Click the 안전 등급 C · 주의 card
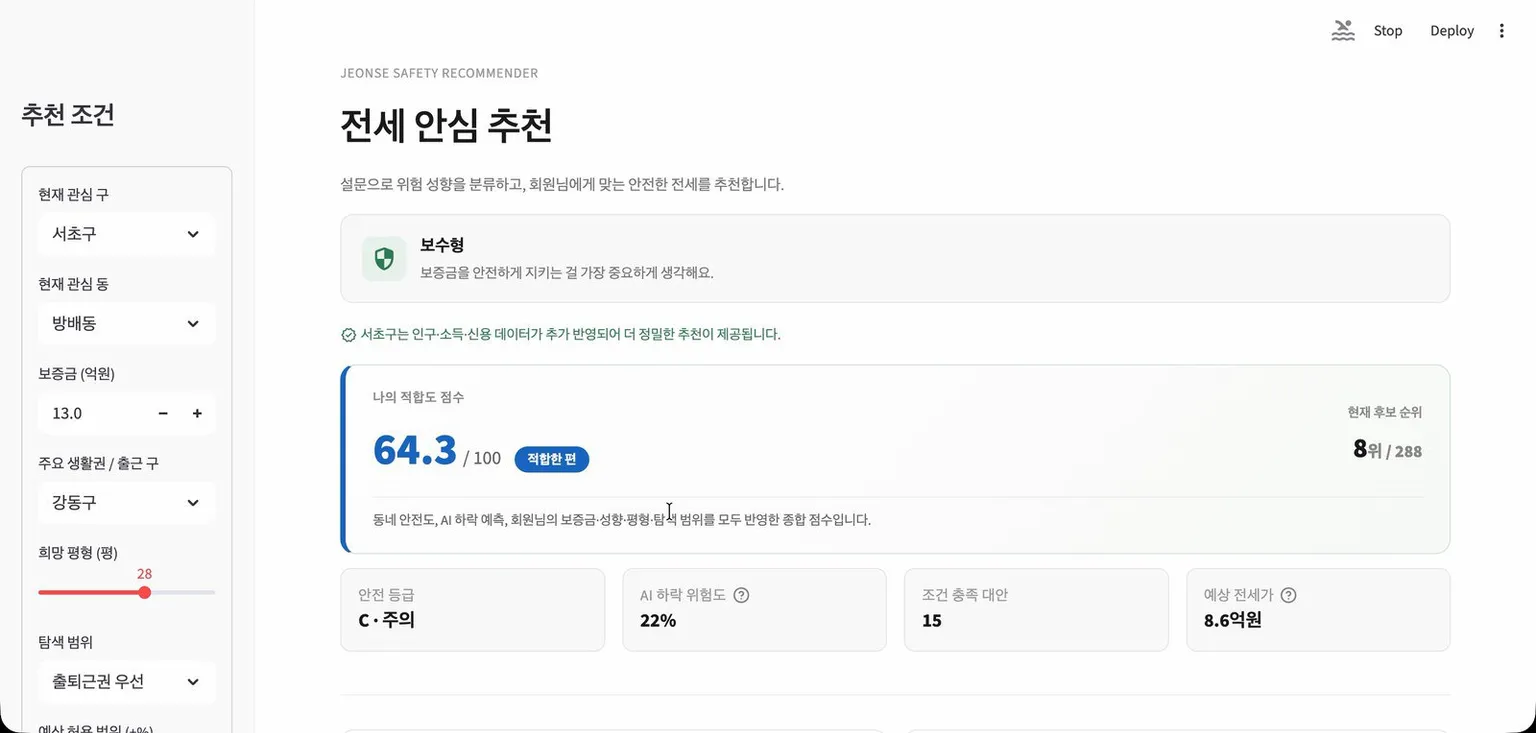The image size is (1536, 733). point(473,610)
